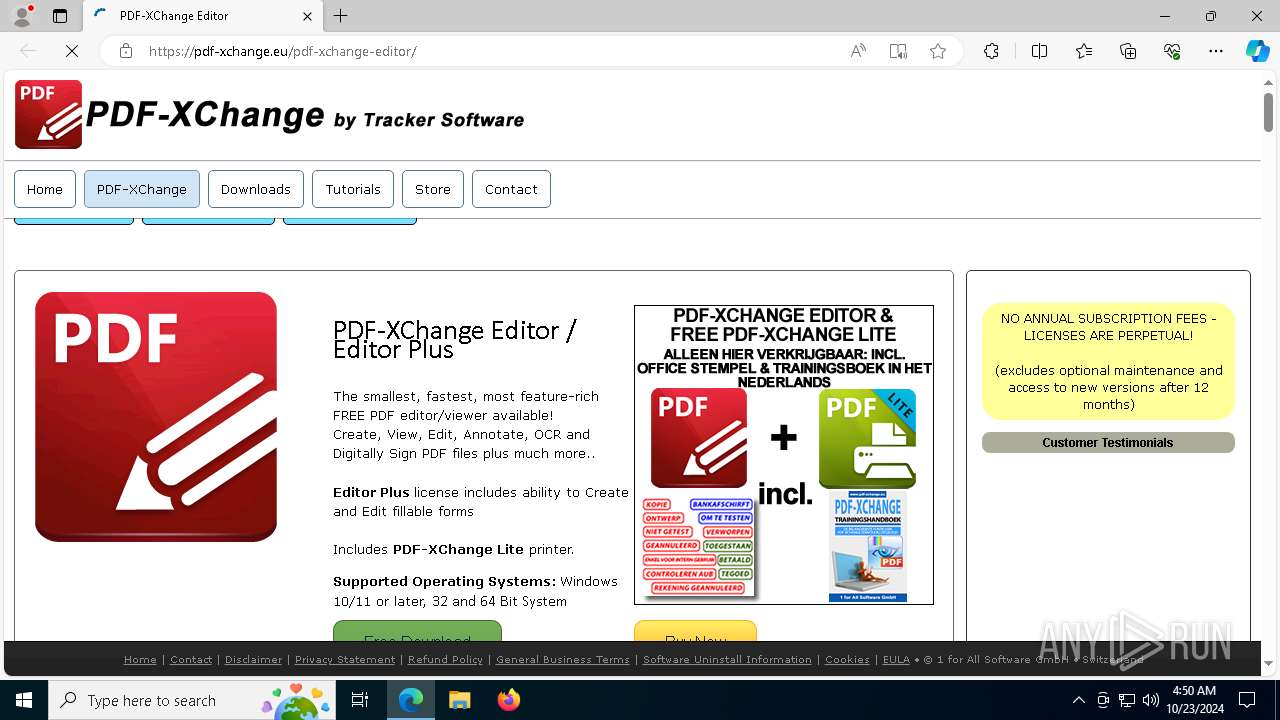
Task: Open Browser essentials icon
Action: [x=1172, y=51]
